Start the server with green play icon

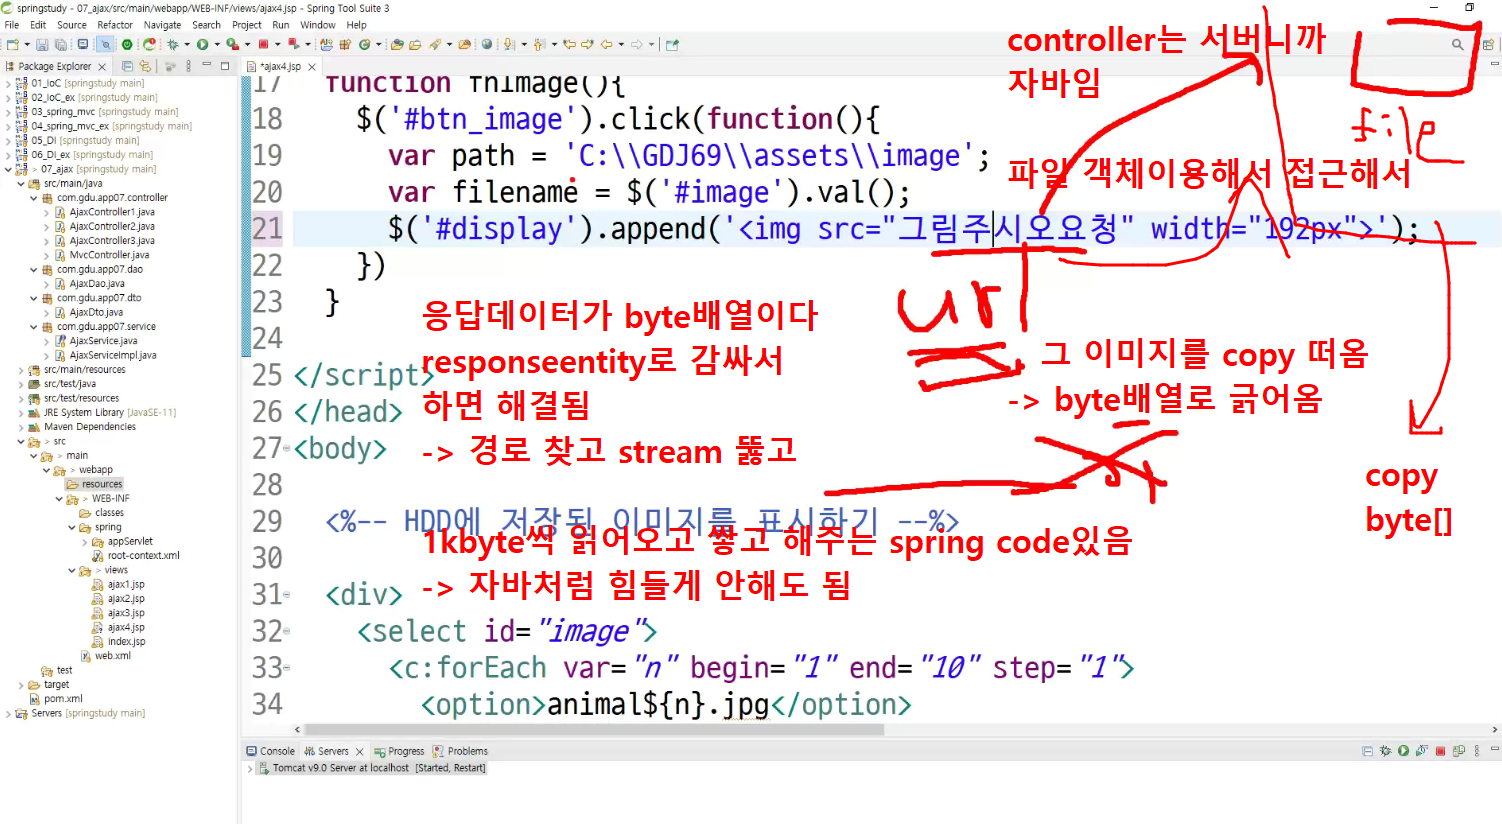click(x=1403, y=750)
